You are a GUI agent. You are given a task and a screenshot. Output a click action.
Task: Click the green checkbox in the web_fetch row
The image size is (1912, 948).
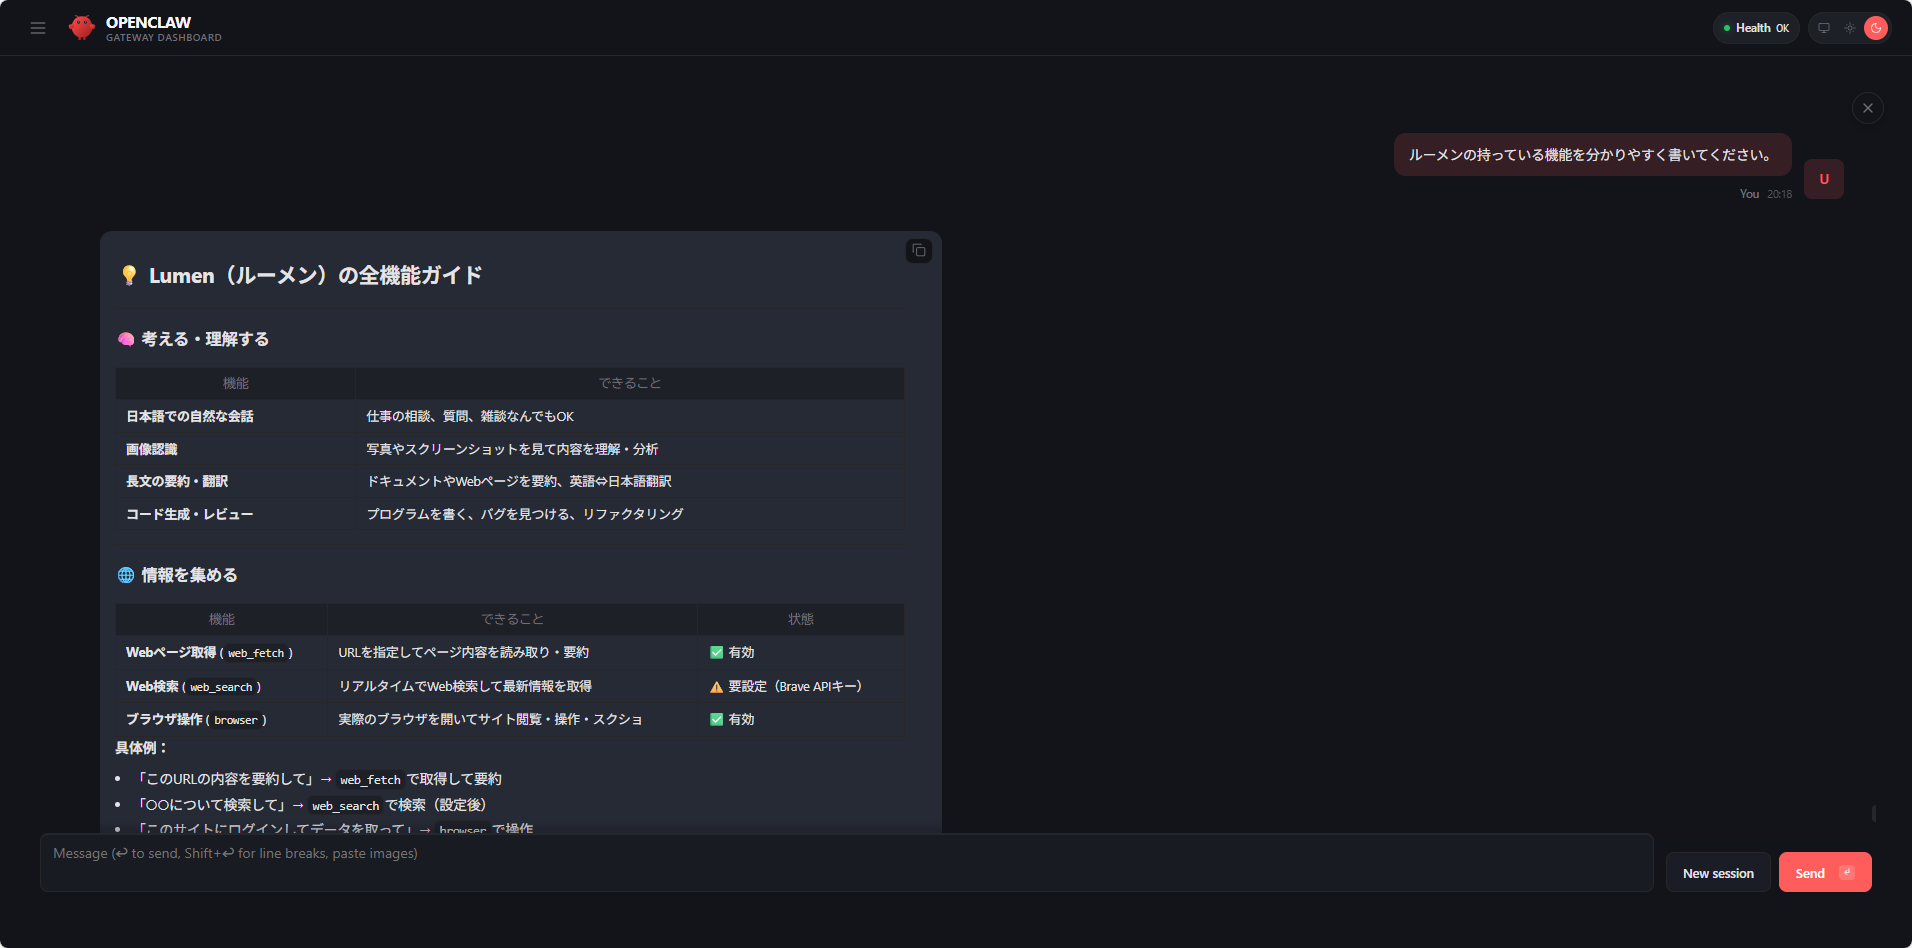pyautogui.click(x=716, y=653)
